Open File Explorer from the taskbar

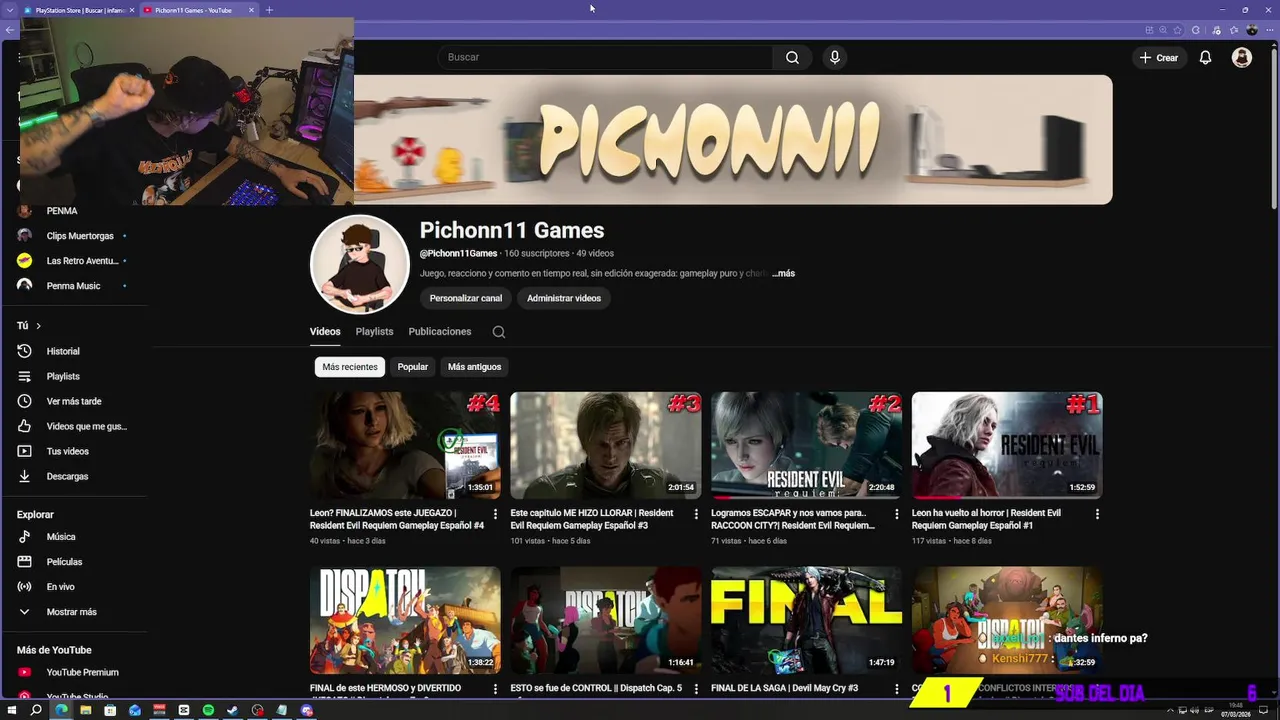pos(85,710)
